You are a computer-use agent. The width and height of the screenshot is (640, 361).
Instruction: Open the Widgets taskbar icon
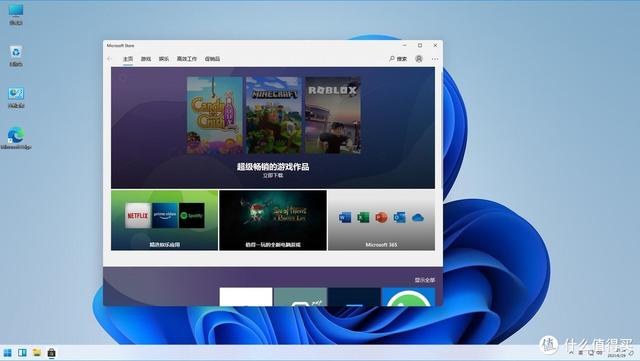22,352
